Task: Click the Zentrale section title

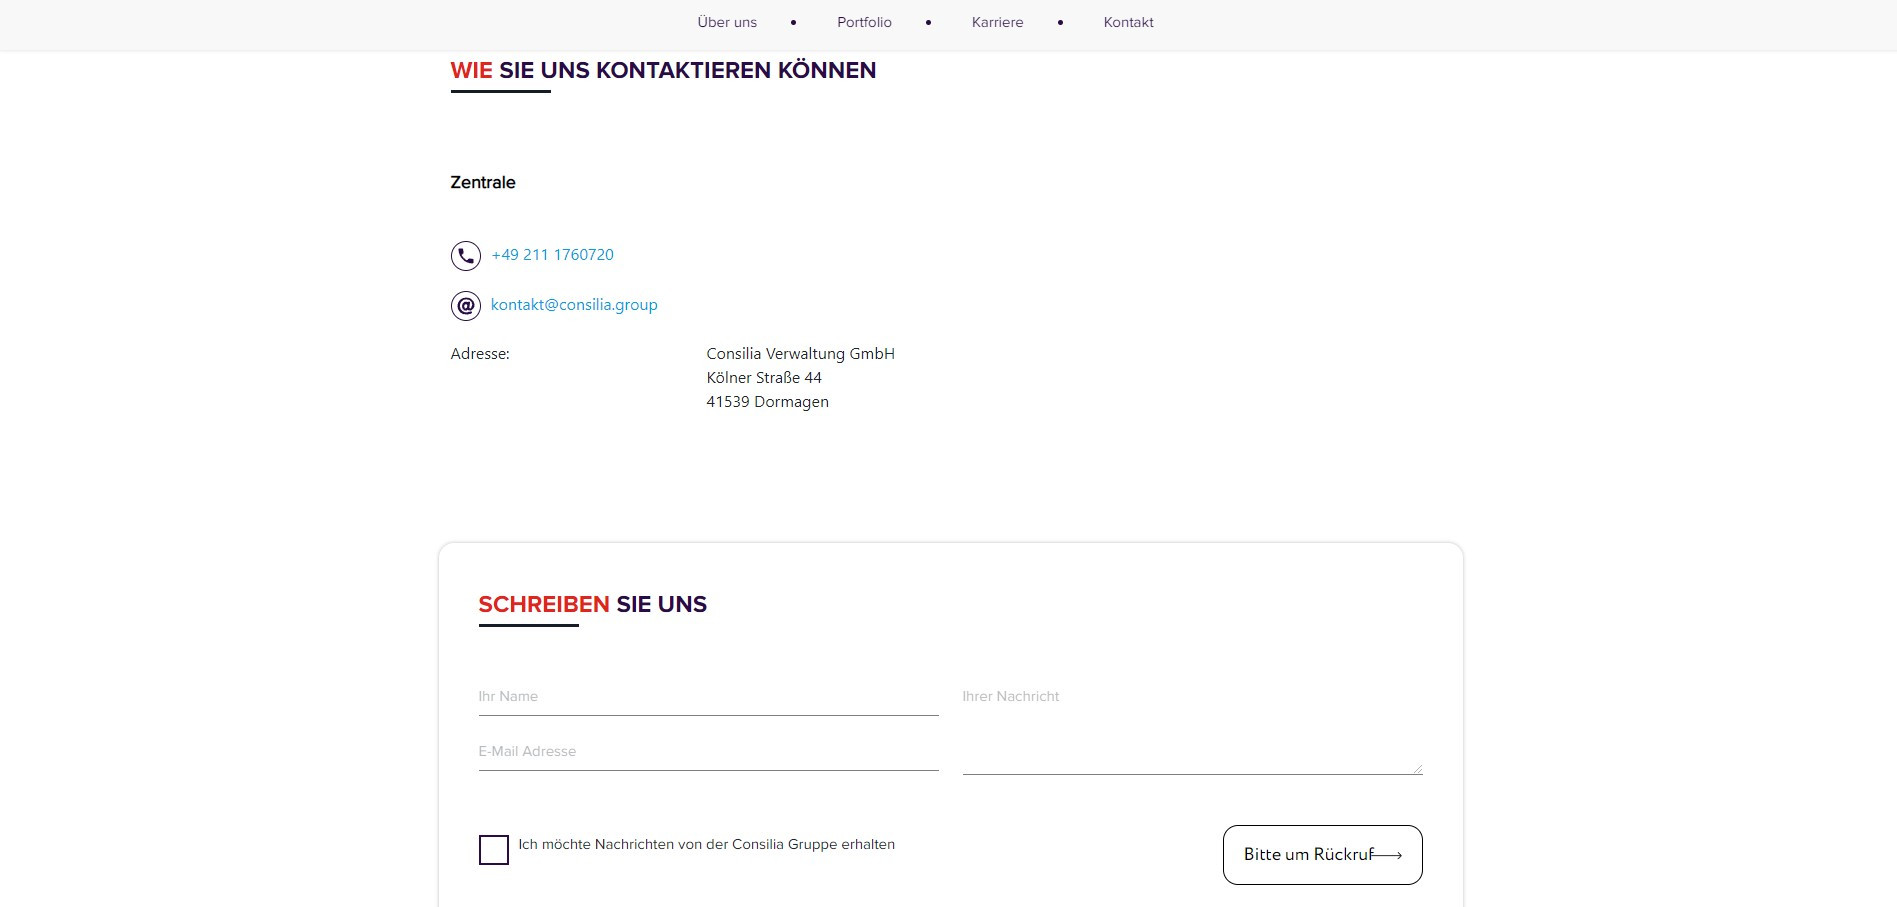Action: click(483, 183)
